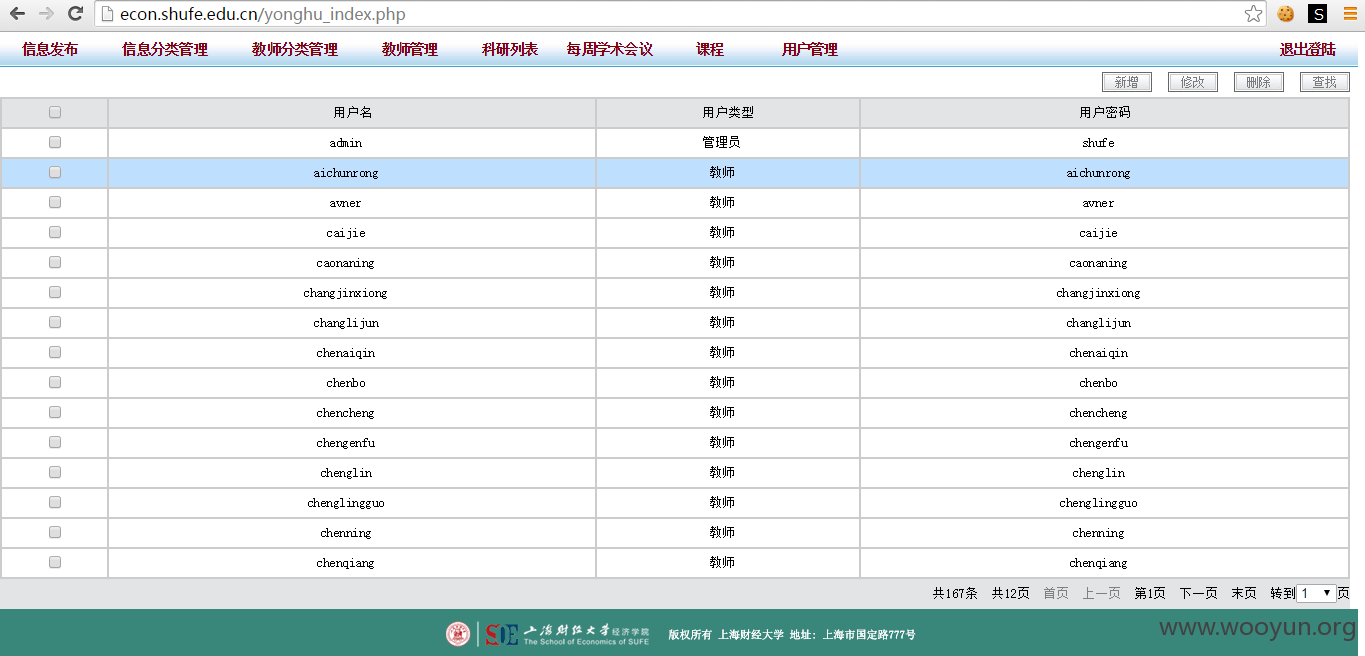This screenshot has width=1365, height=656.
Task: Select the checkbox for user chenqiang
Action: pyautogui.click(x=55, y=562)
